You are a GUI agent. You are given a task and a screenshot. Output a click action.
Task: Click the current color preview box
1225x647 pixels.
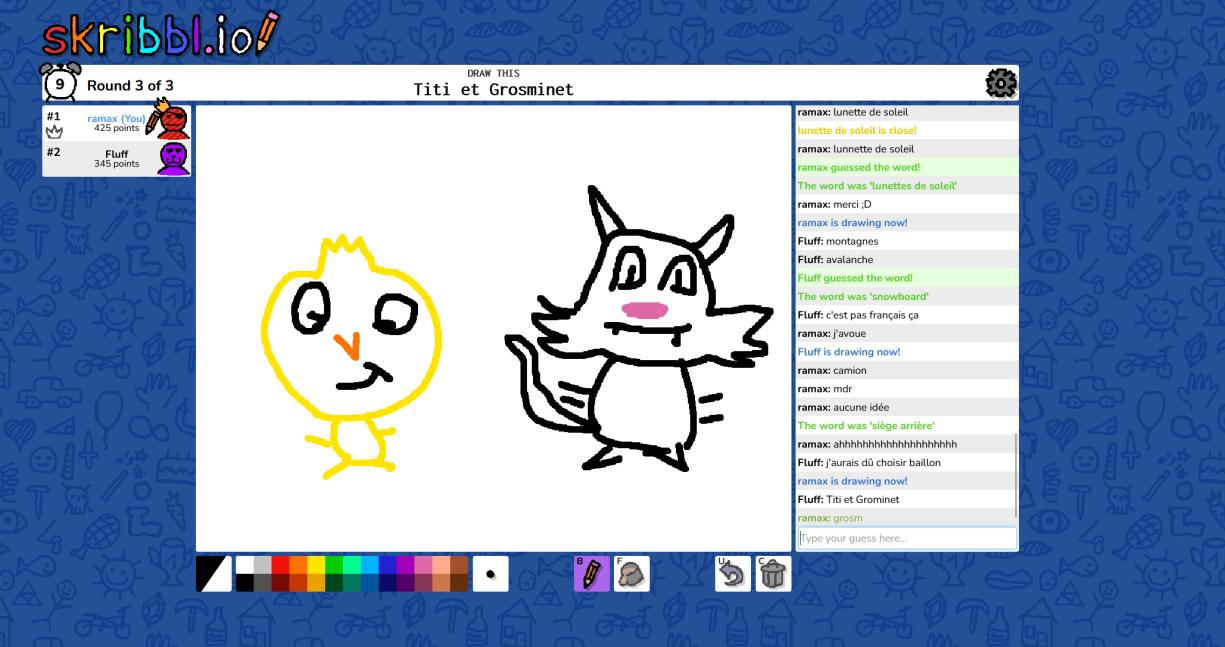tap(213, 574)
